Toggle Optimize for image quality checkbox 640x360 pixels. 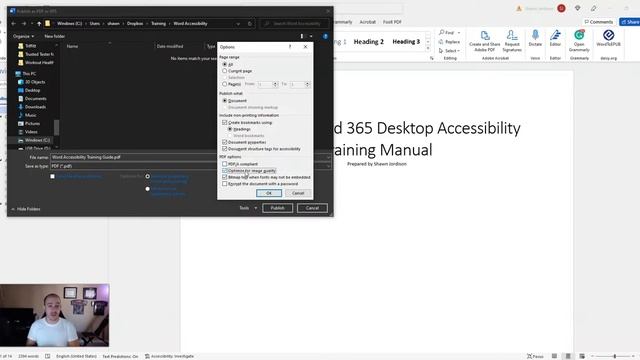224,171
